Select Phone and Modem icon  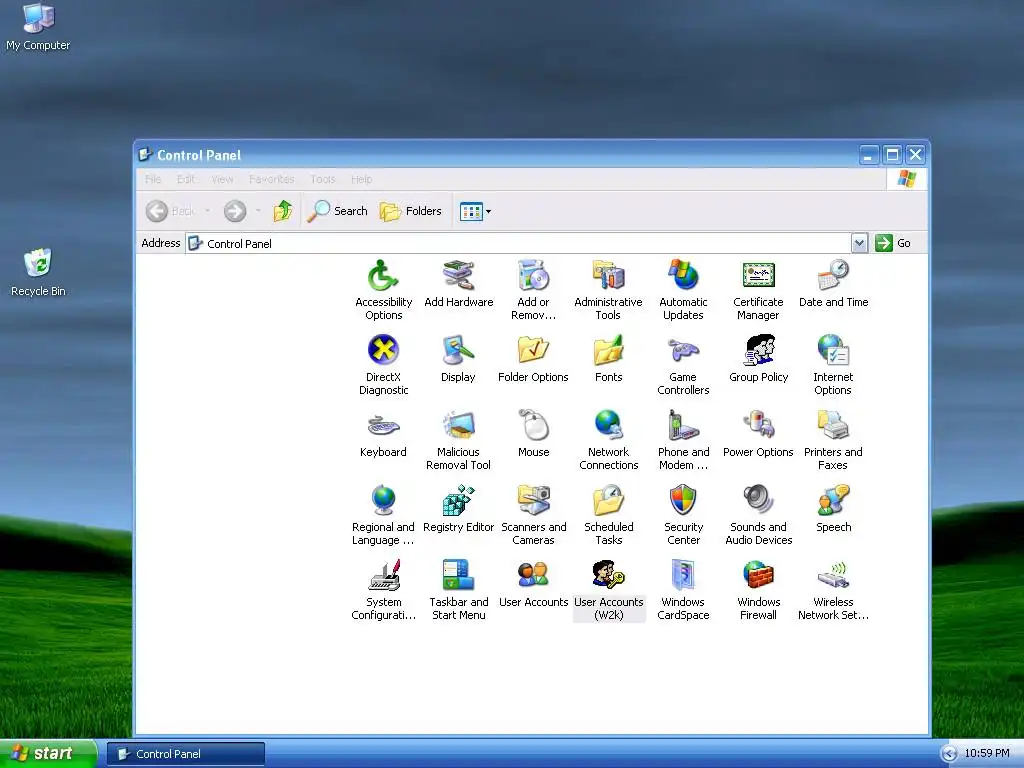683,440
